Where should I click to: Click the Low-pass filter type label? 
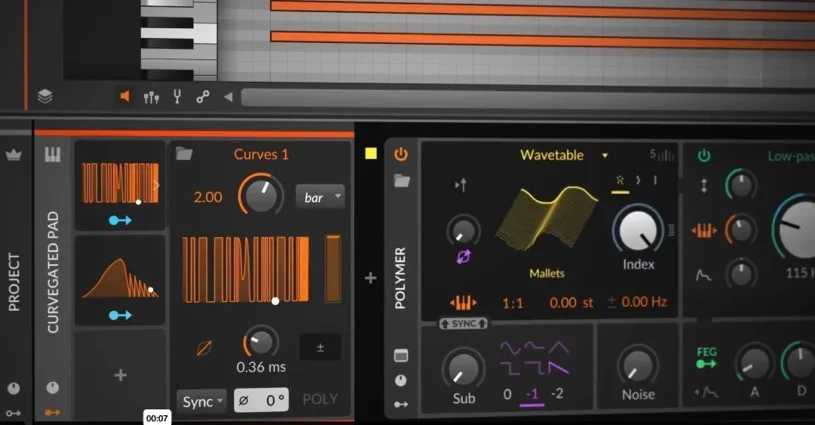tap(791, 156)
